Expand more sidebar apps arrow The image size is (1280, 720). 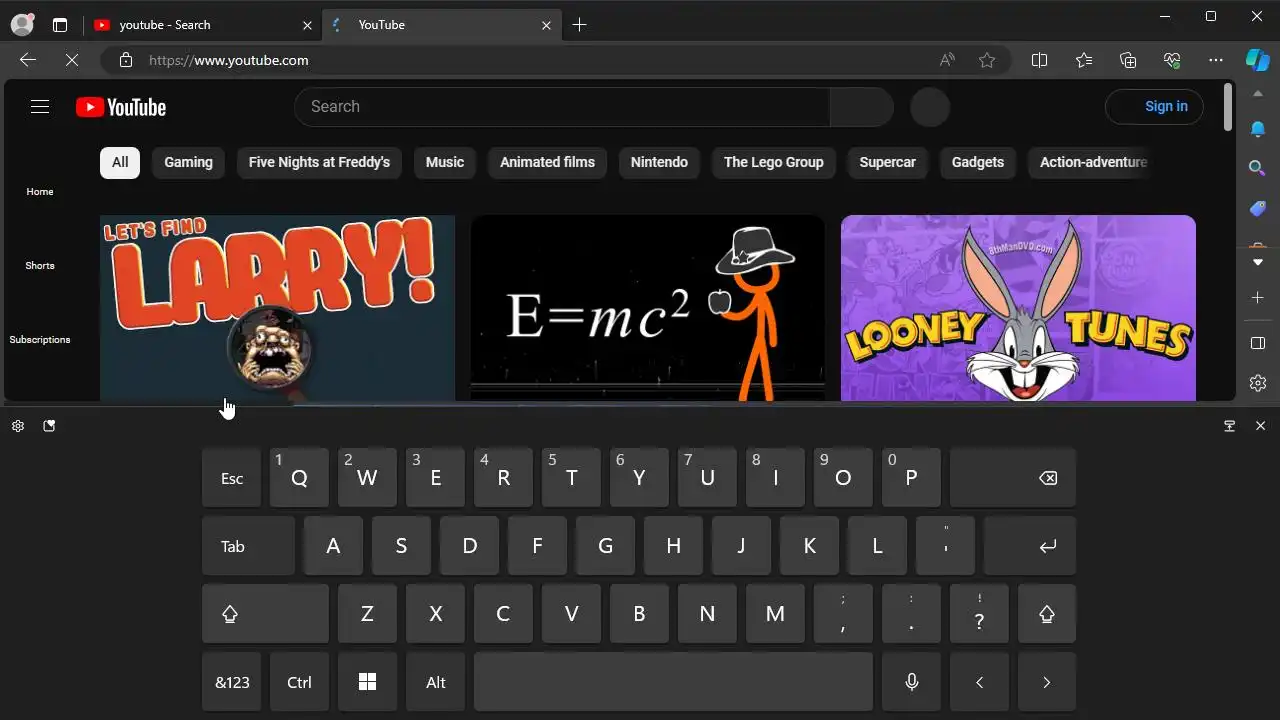[1258, 262]
